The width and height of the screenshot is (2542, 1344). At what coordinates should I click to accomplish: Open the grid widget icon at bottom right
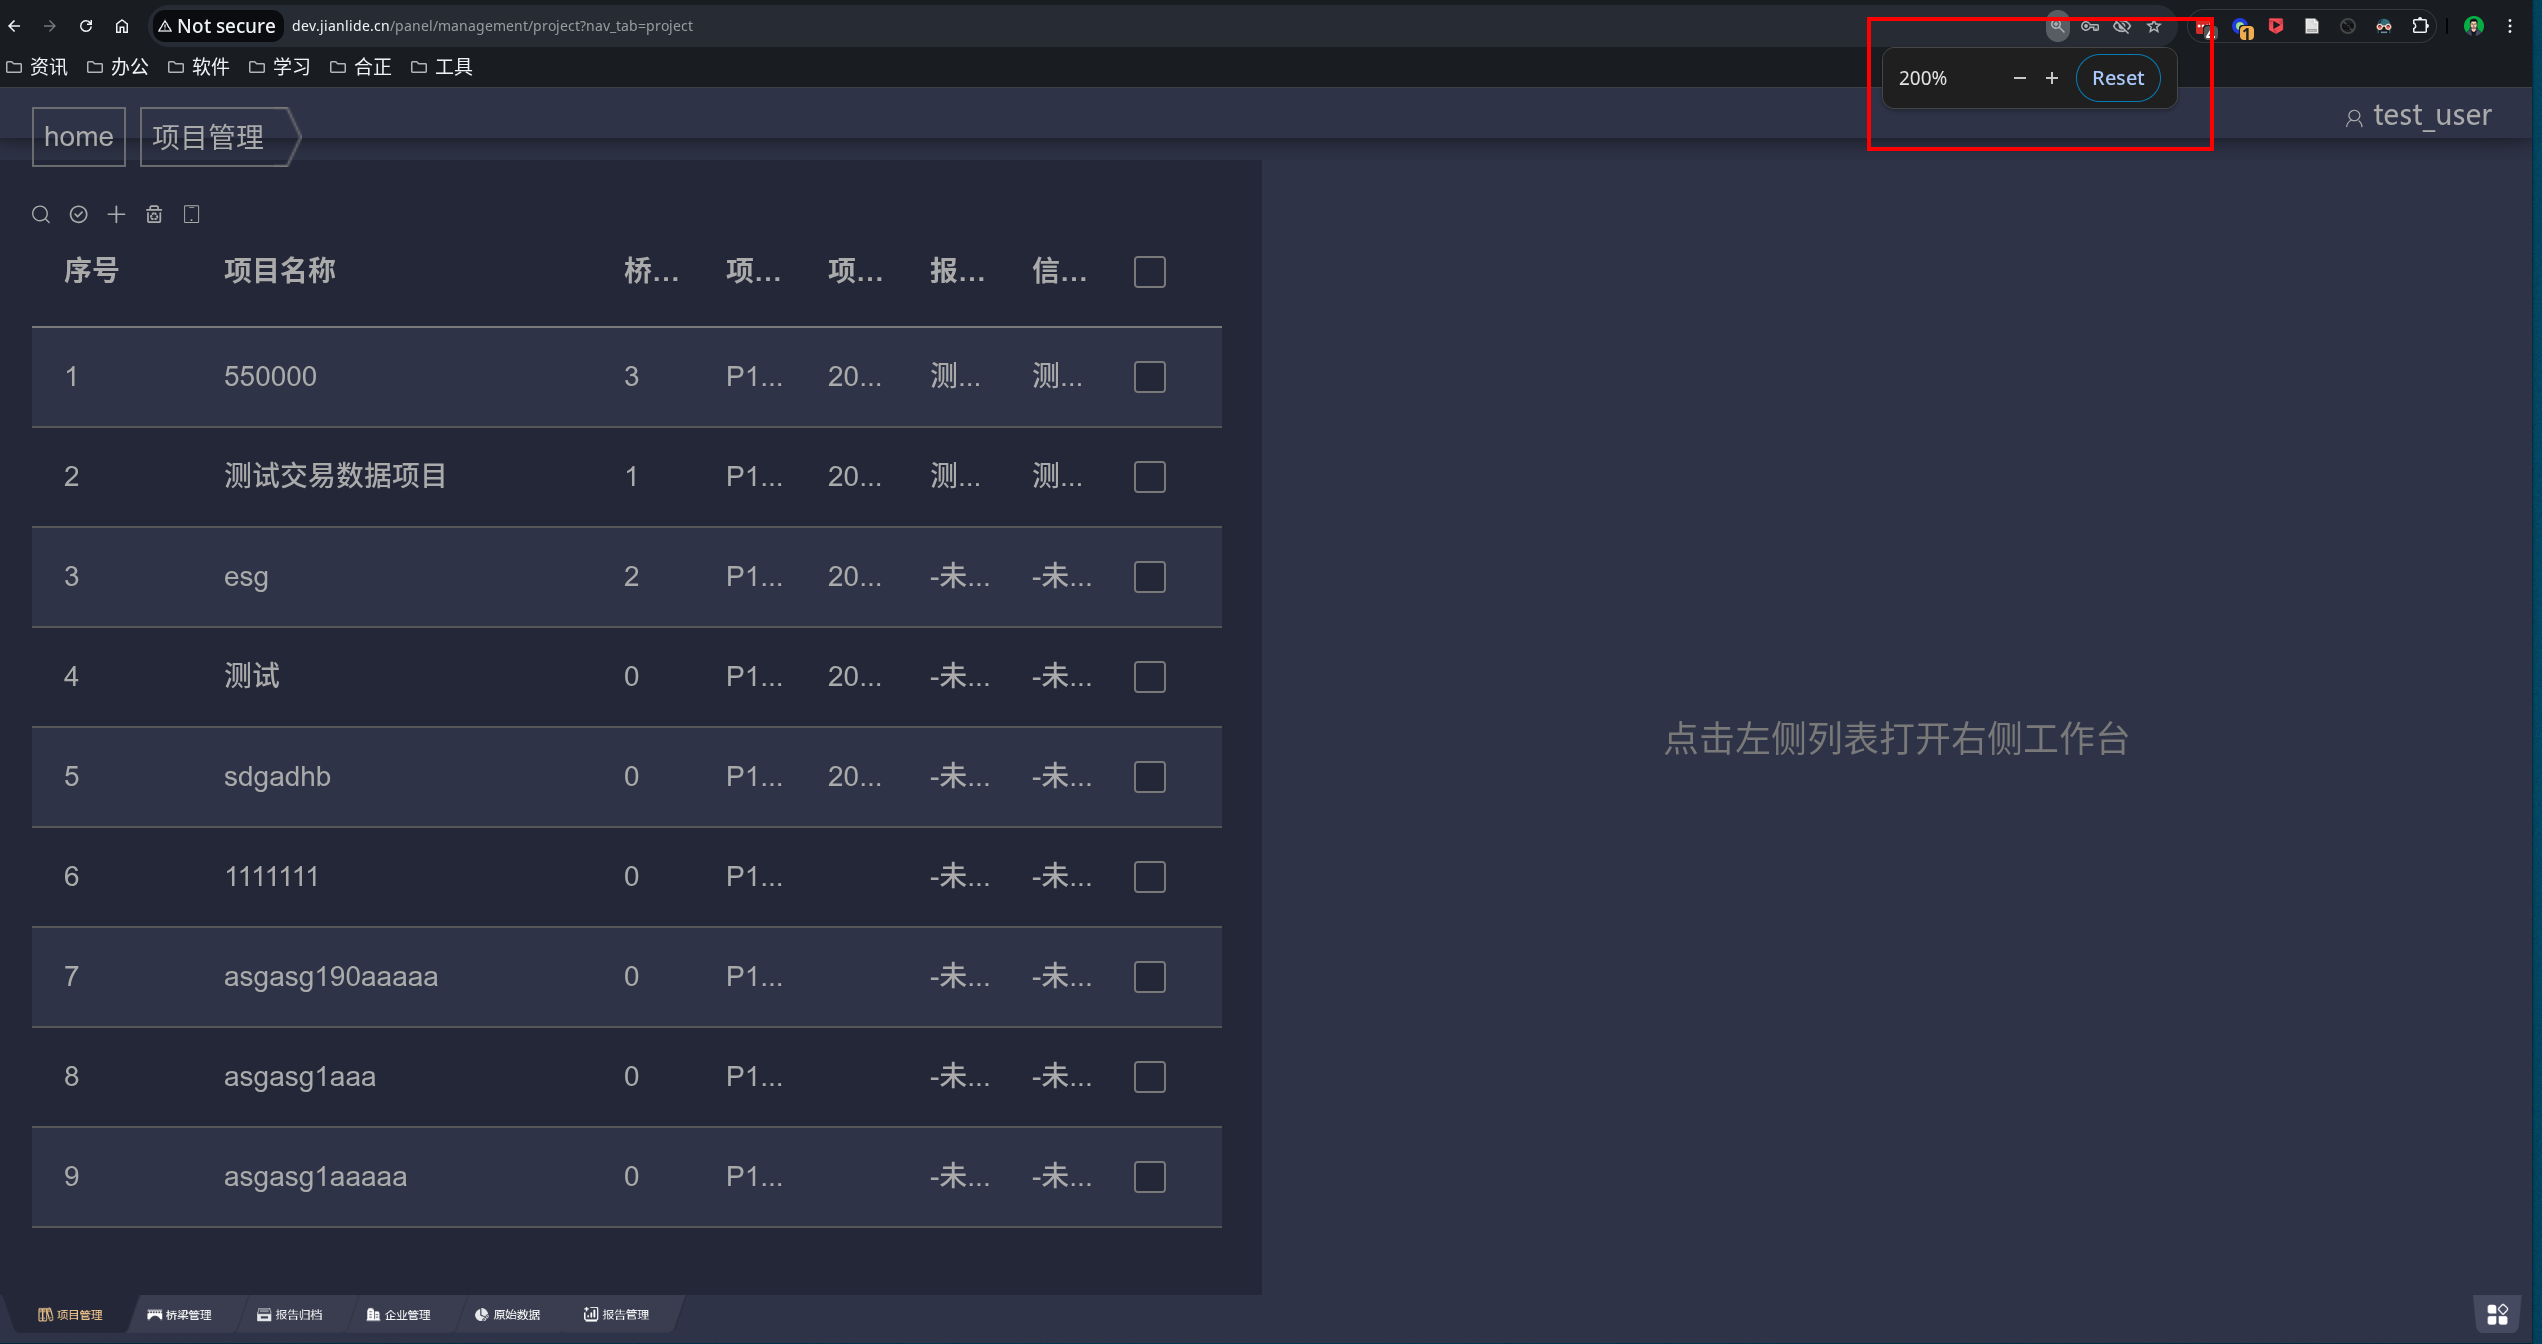tap(2497, 1314)
